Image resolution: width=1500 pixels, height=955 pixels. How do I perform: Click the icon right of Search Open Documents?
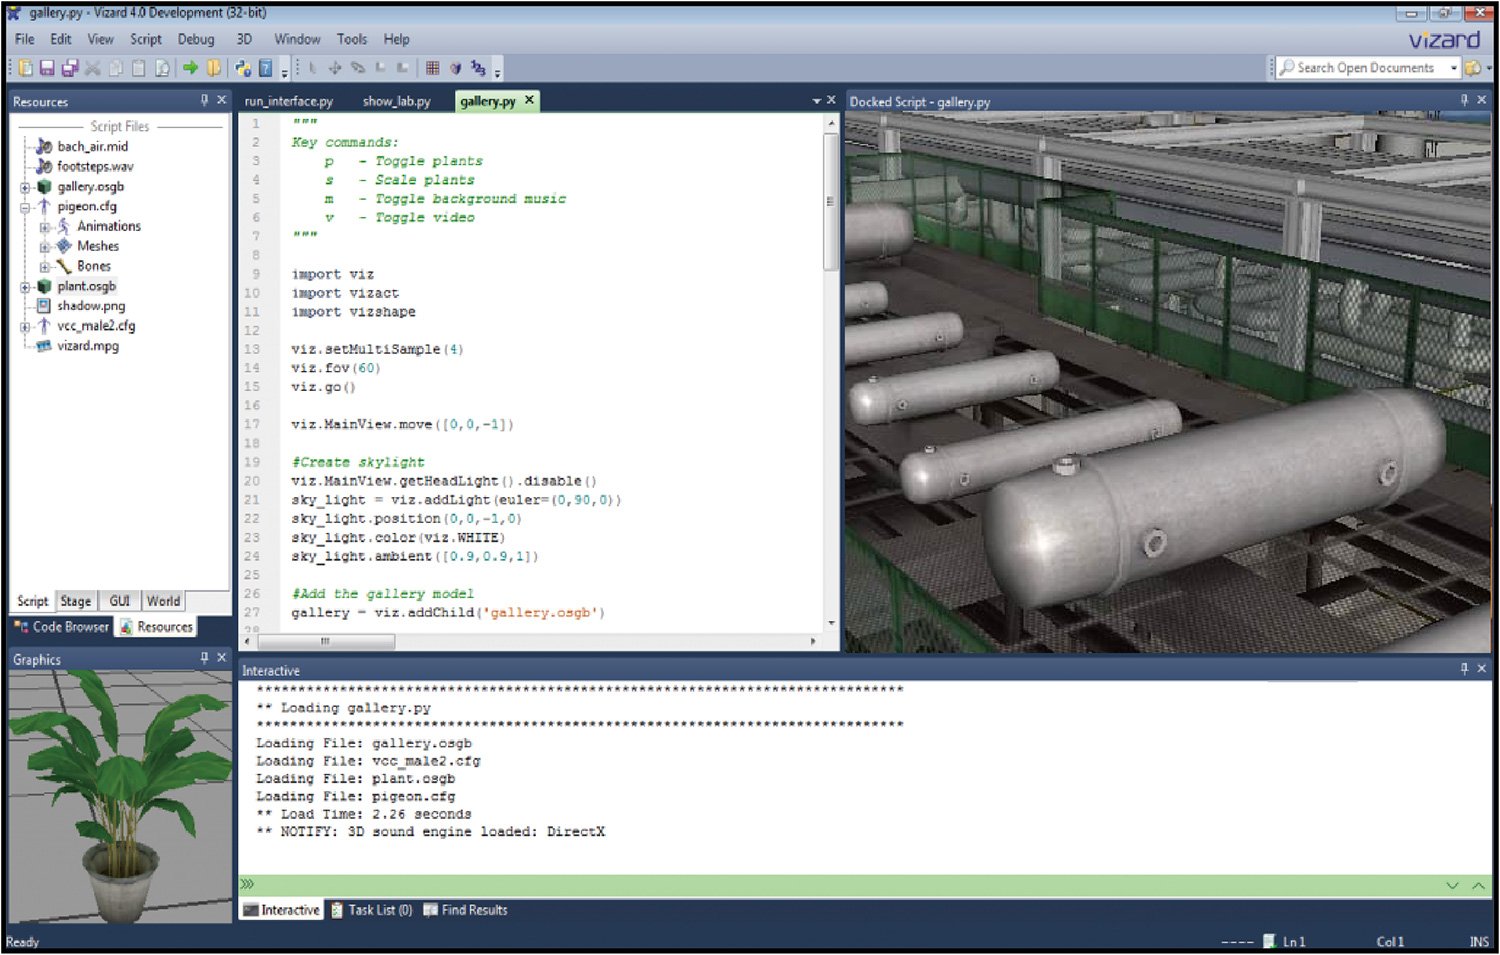pyautogui.click(x=1473, y=68)
